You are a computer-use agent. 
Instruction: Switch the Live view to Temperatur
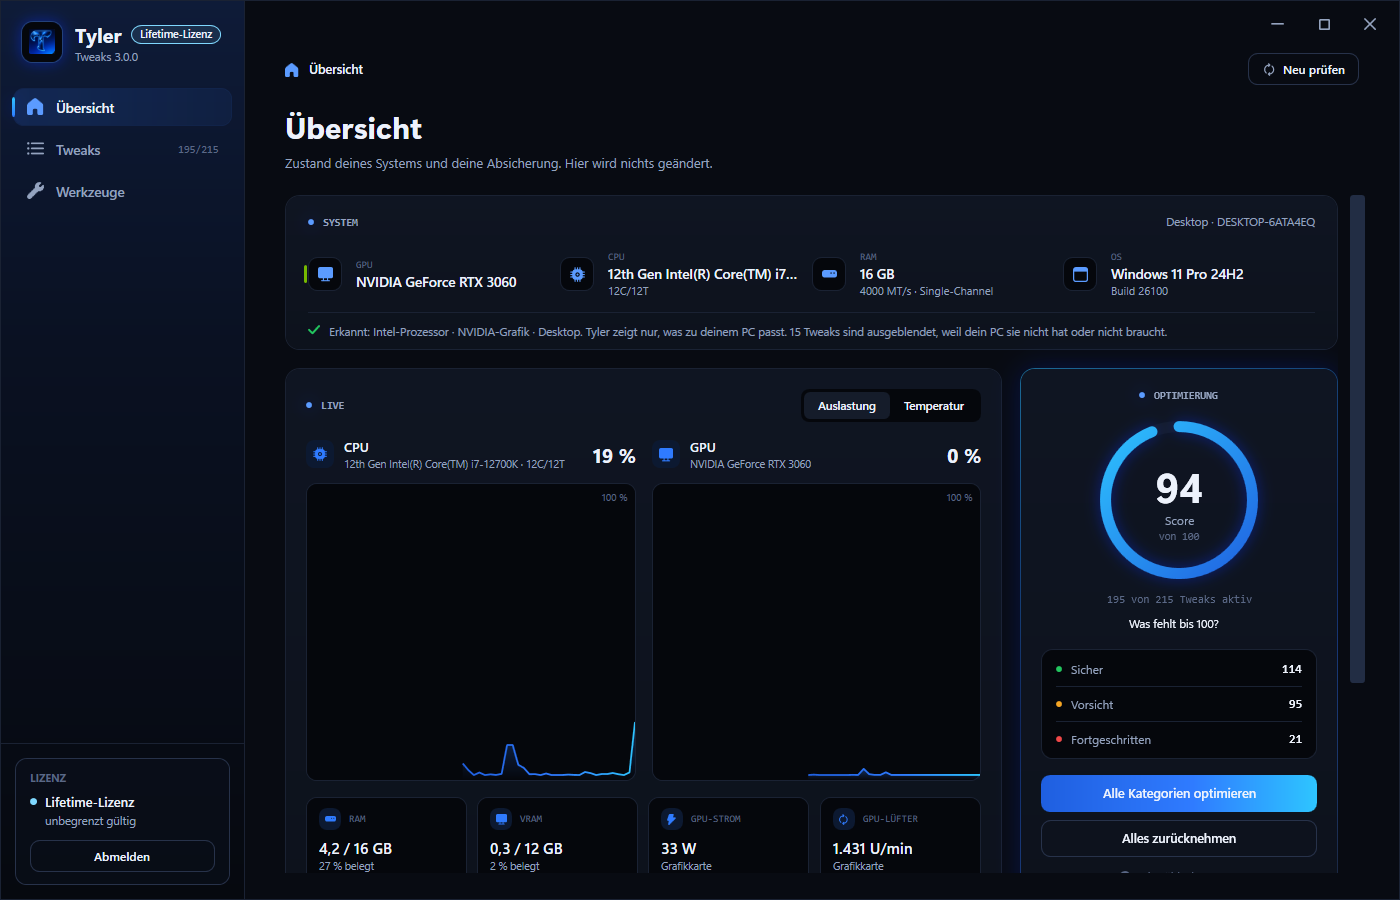[x=934, y=406]
